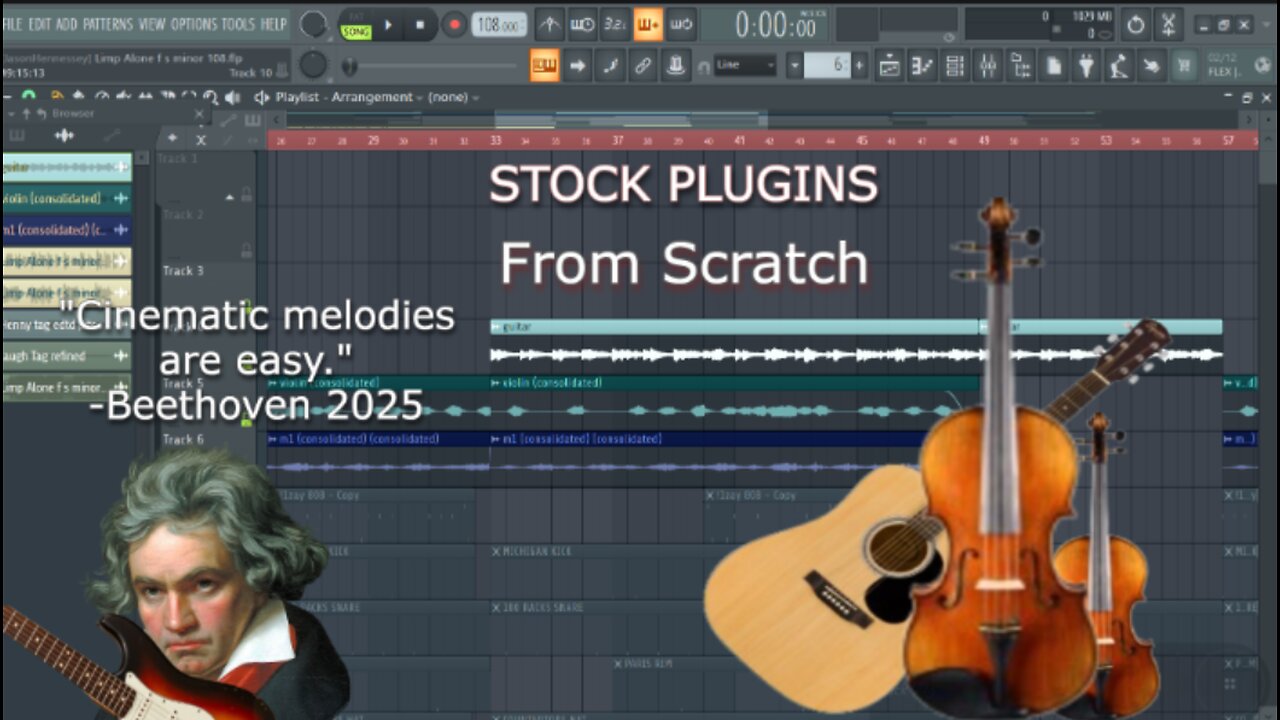Screen dimensions: 1280x720
Task: Open the content shop cart icon
Action: 1186,66
